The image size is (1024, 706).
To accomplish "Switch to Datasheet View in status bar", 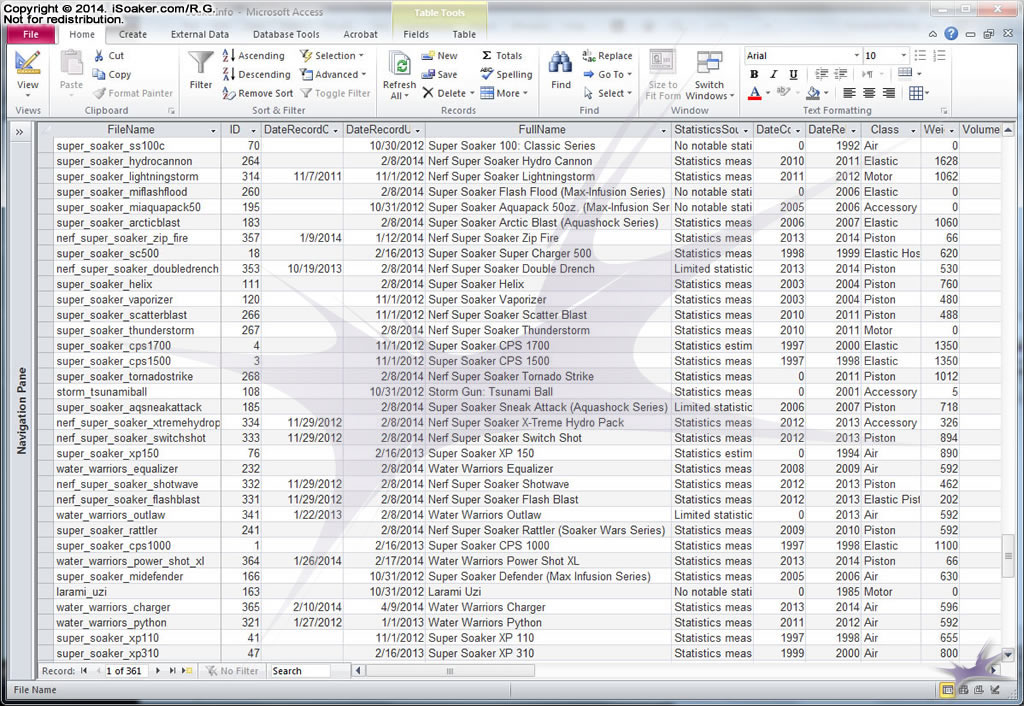I will (947, 690).
